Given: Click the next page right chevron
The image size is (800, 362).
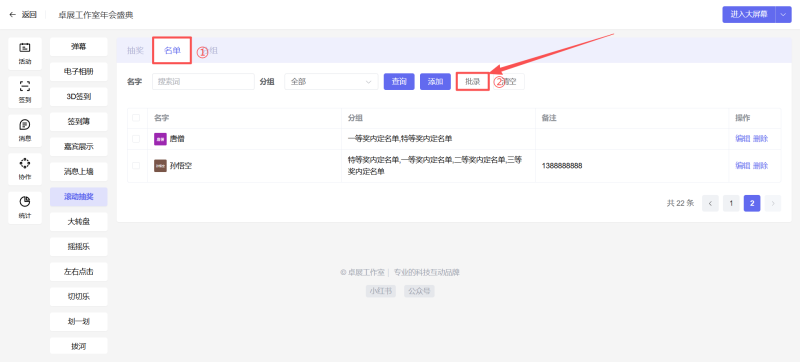Looking at the screenshot, I should point(773,203).
